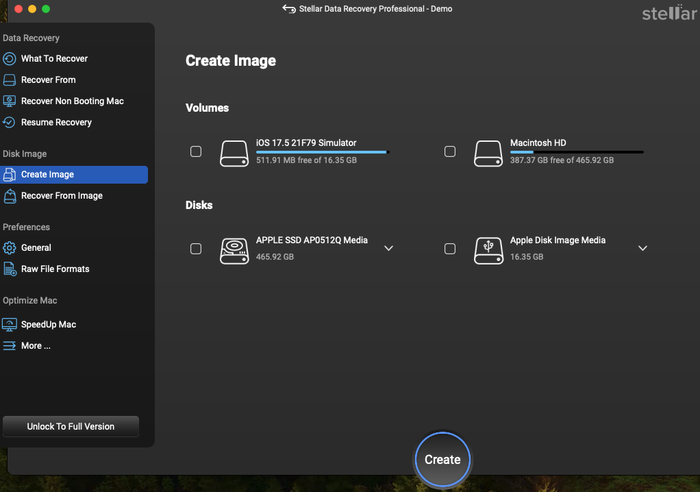The width and height of the screenshot is (700, 492).
Task: Check the iOS 17.5 21F79 Simulator checkbox
Action: (x=196, y=151)
